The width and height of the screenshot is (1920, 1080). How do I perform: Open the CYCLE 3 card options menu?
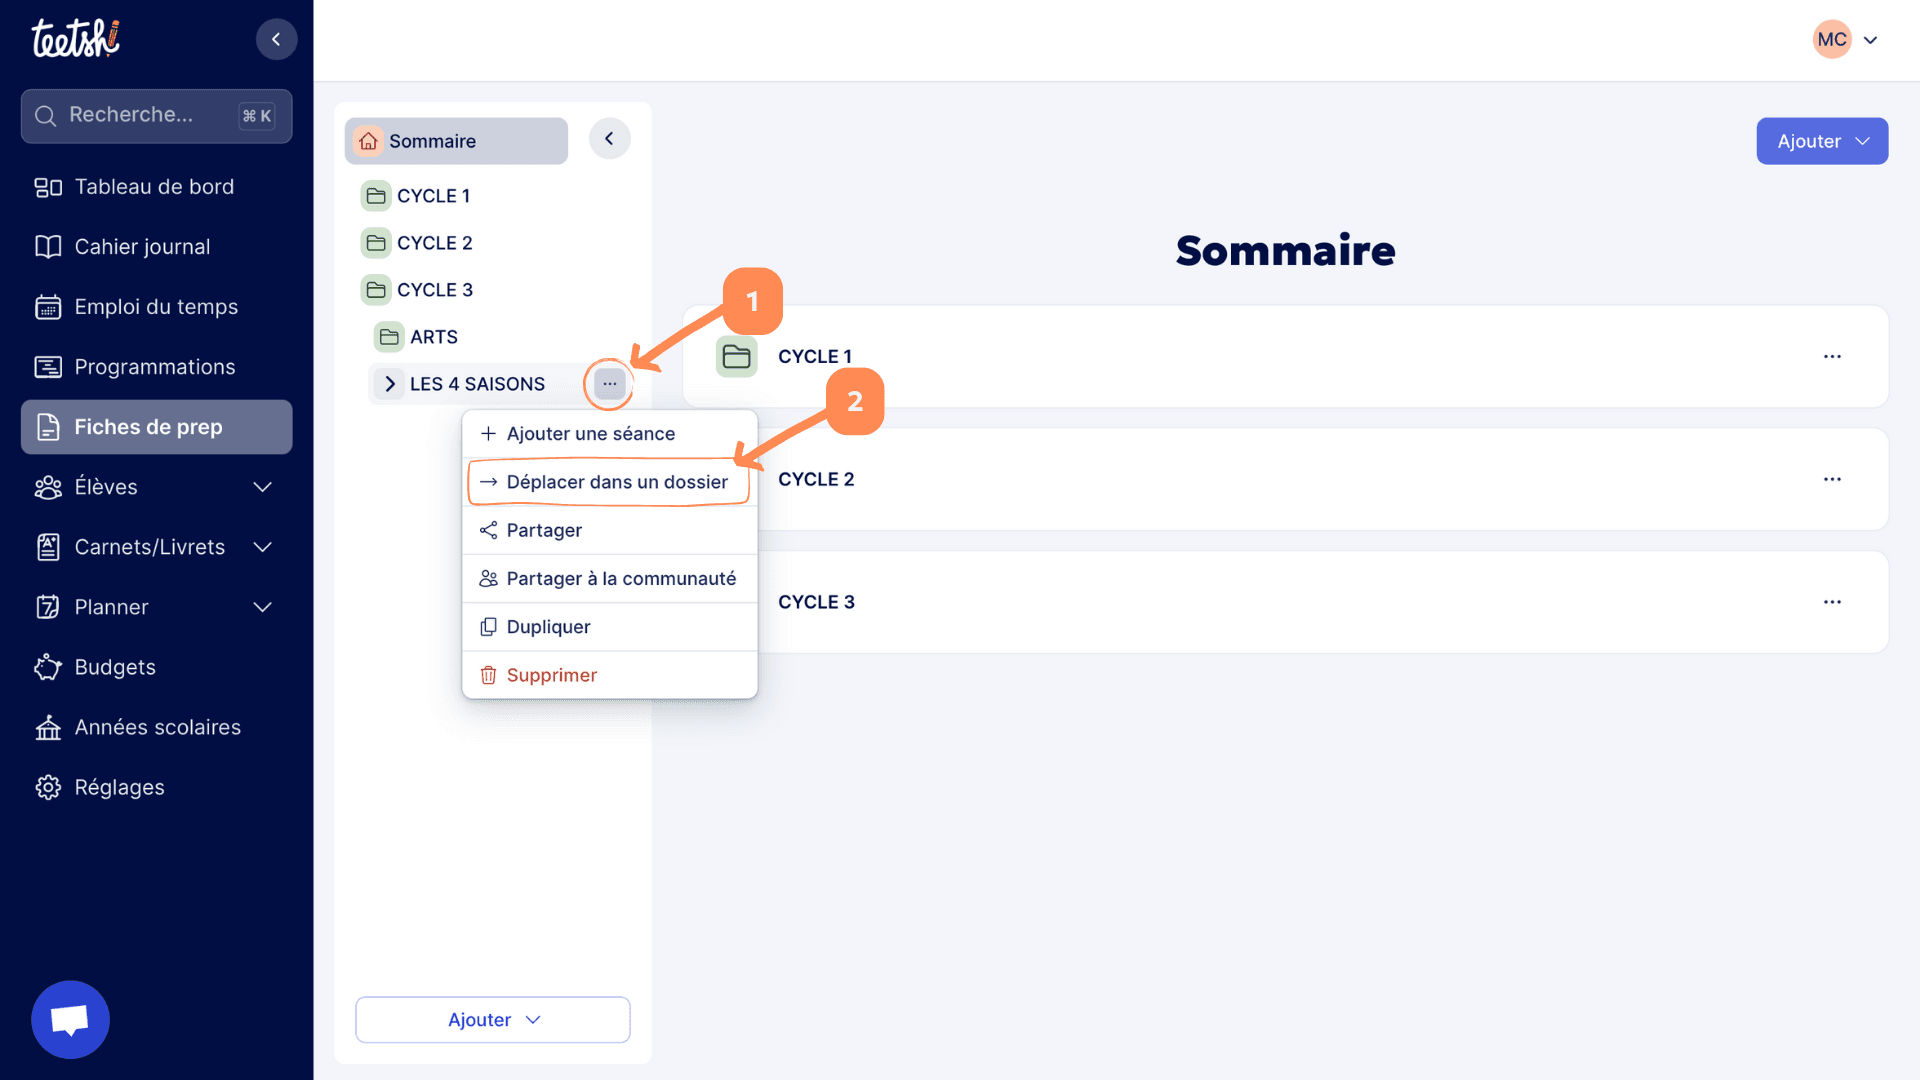[x=1832, y=602]
